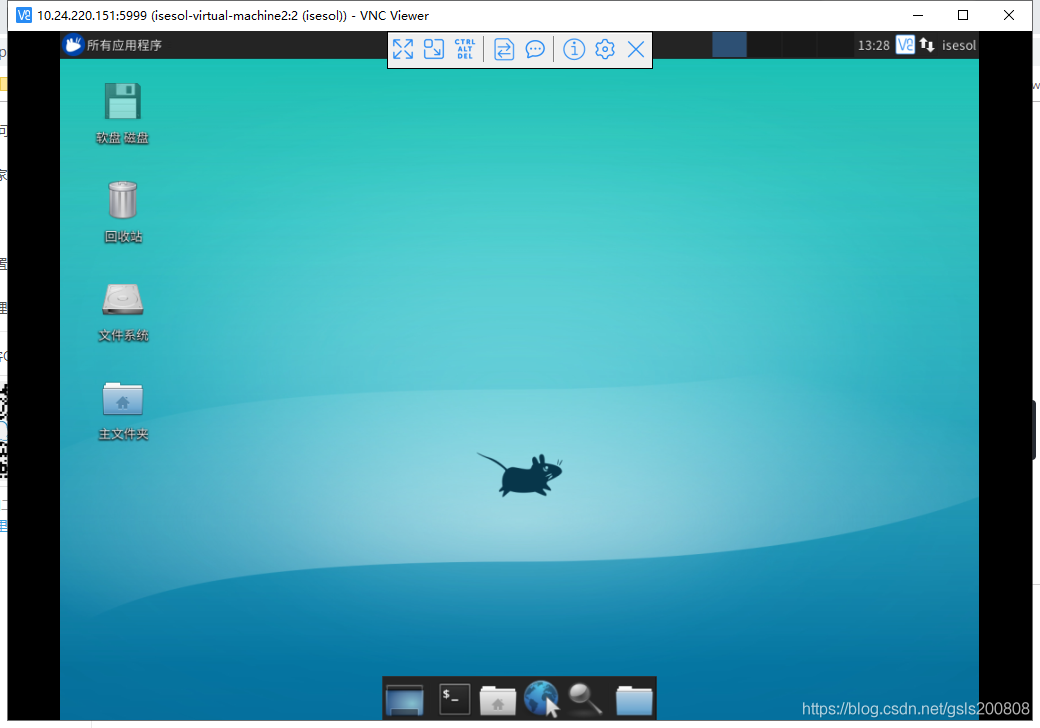Open VNC Viewer properties gear

pos(605,49)
